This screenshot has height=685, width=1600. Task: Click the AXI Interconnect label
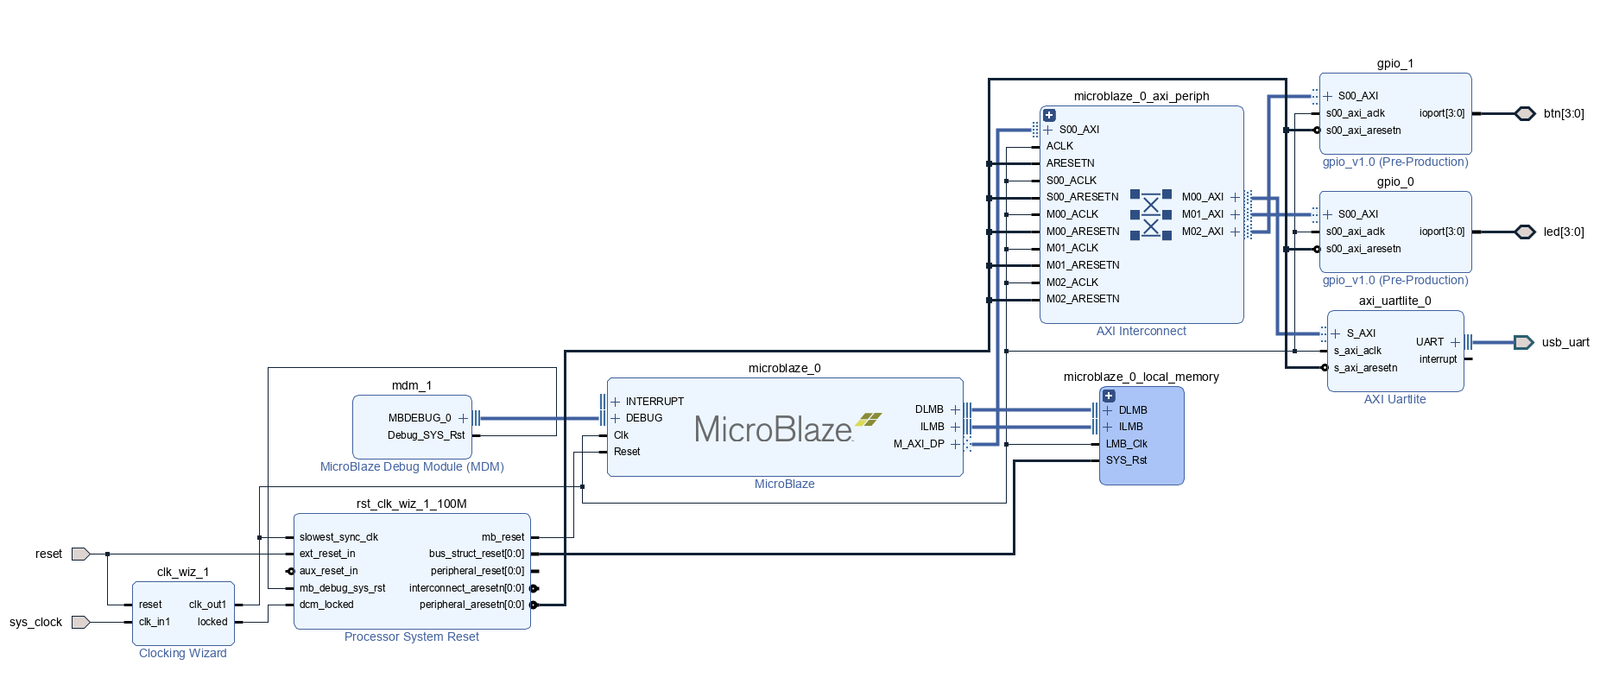tap(1141, 331)
